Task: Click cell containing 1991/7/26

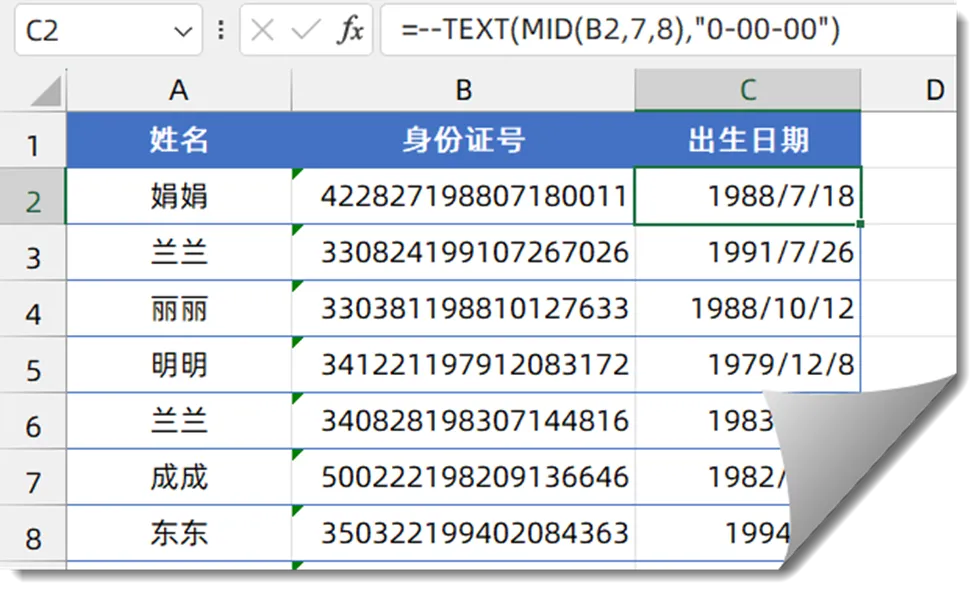Action: [x=747, y=252]
